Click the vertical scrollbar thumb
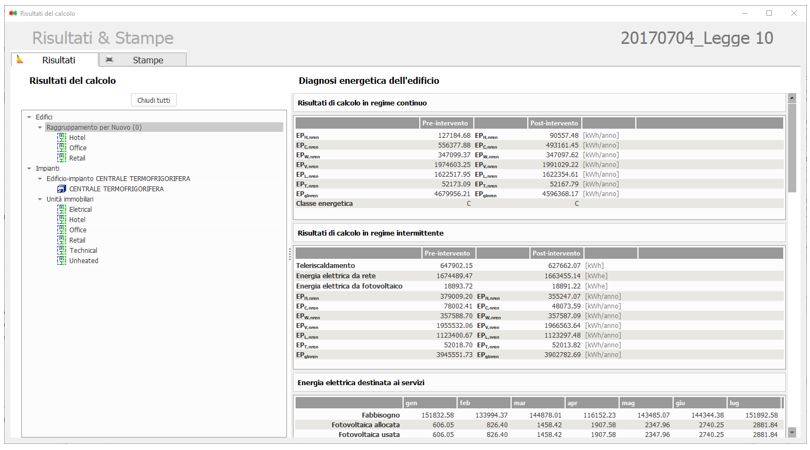Screen dimensions: 810x450 click(792, 147)
